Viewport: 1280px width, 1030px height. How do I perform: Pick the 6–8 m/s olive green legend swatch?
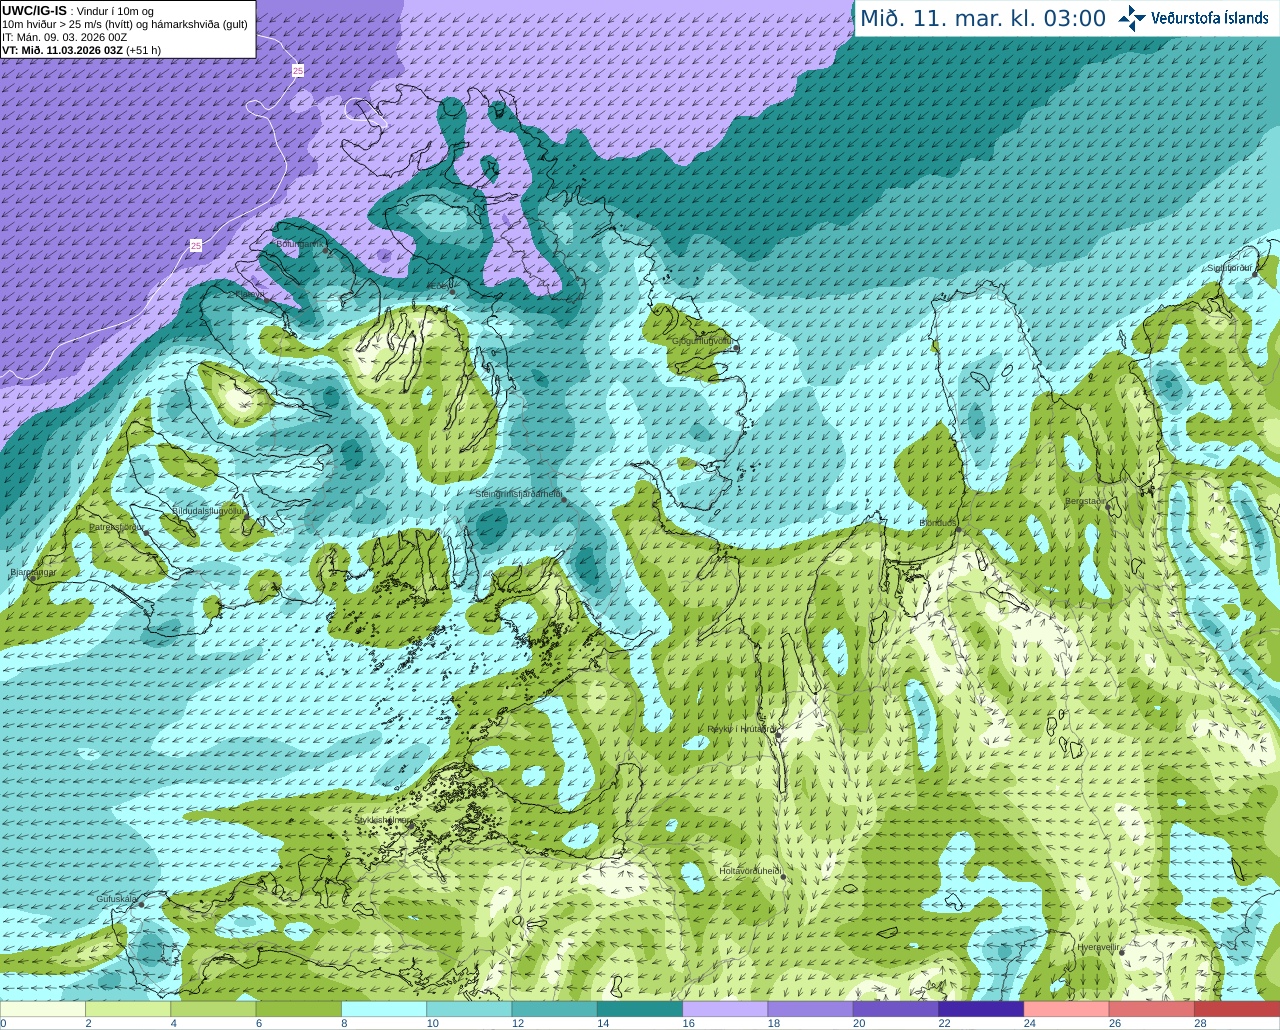coord(299,1009)
